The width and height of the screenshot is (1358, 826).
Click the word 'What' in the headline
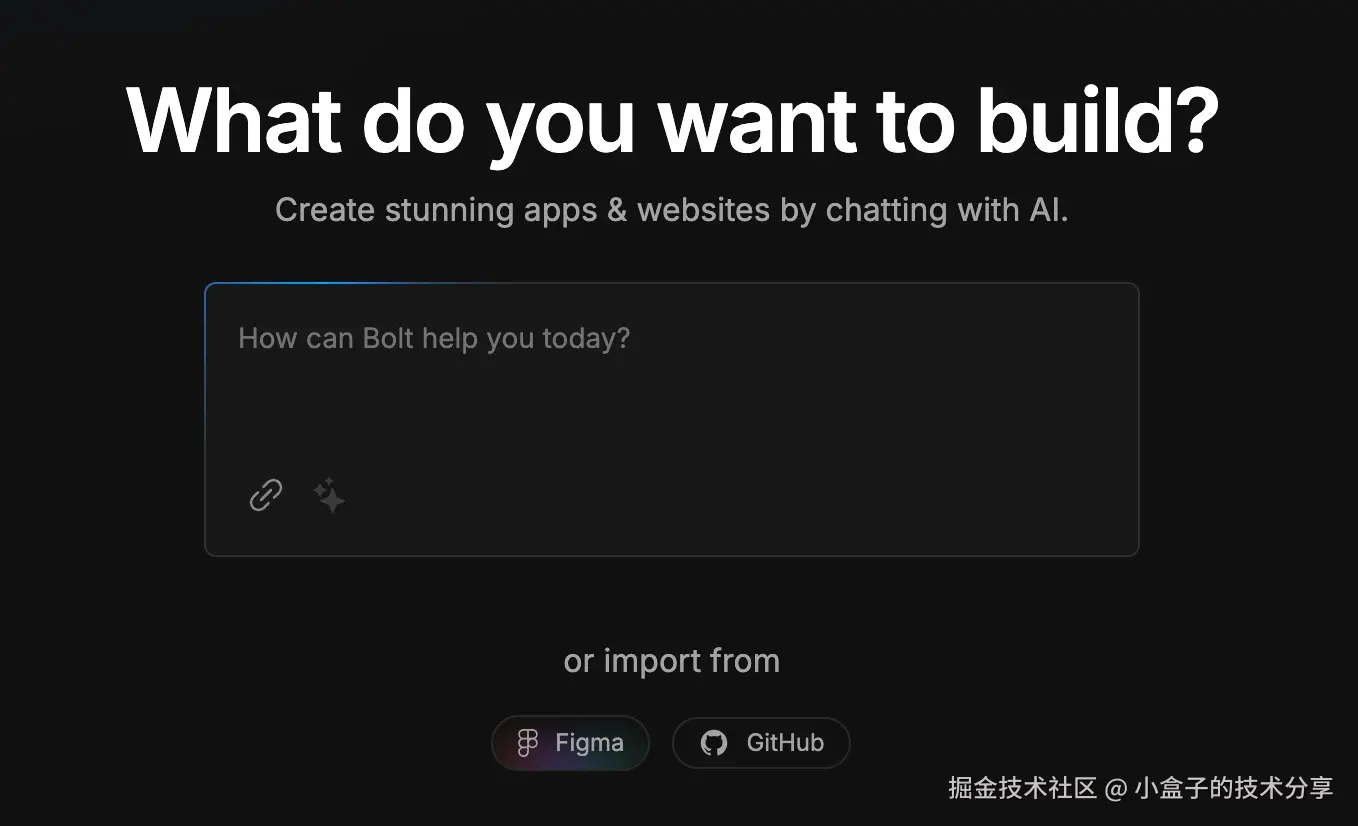pos(235,120)
